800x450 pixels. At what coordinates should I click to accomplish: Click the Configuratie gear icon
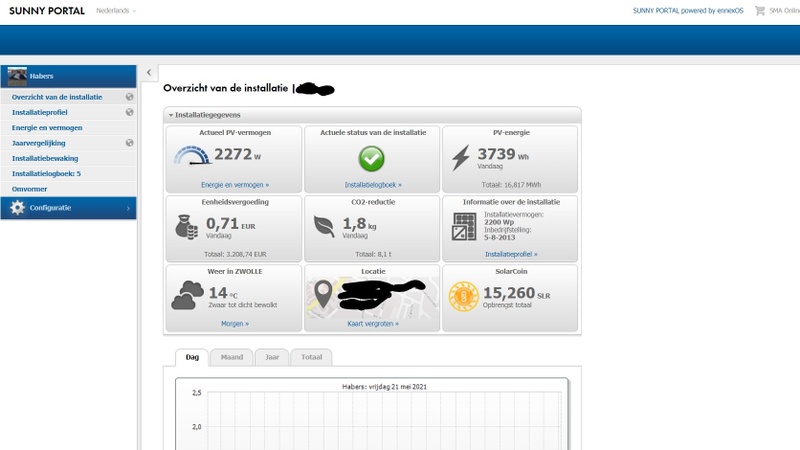coord(17,208)
